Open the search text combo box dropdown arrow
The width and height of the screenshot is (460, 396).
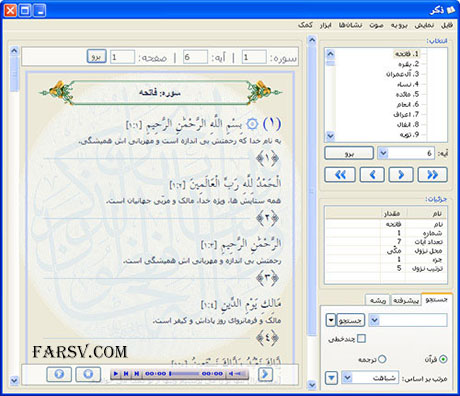374,320
